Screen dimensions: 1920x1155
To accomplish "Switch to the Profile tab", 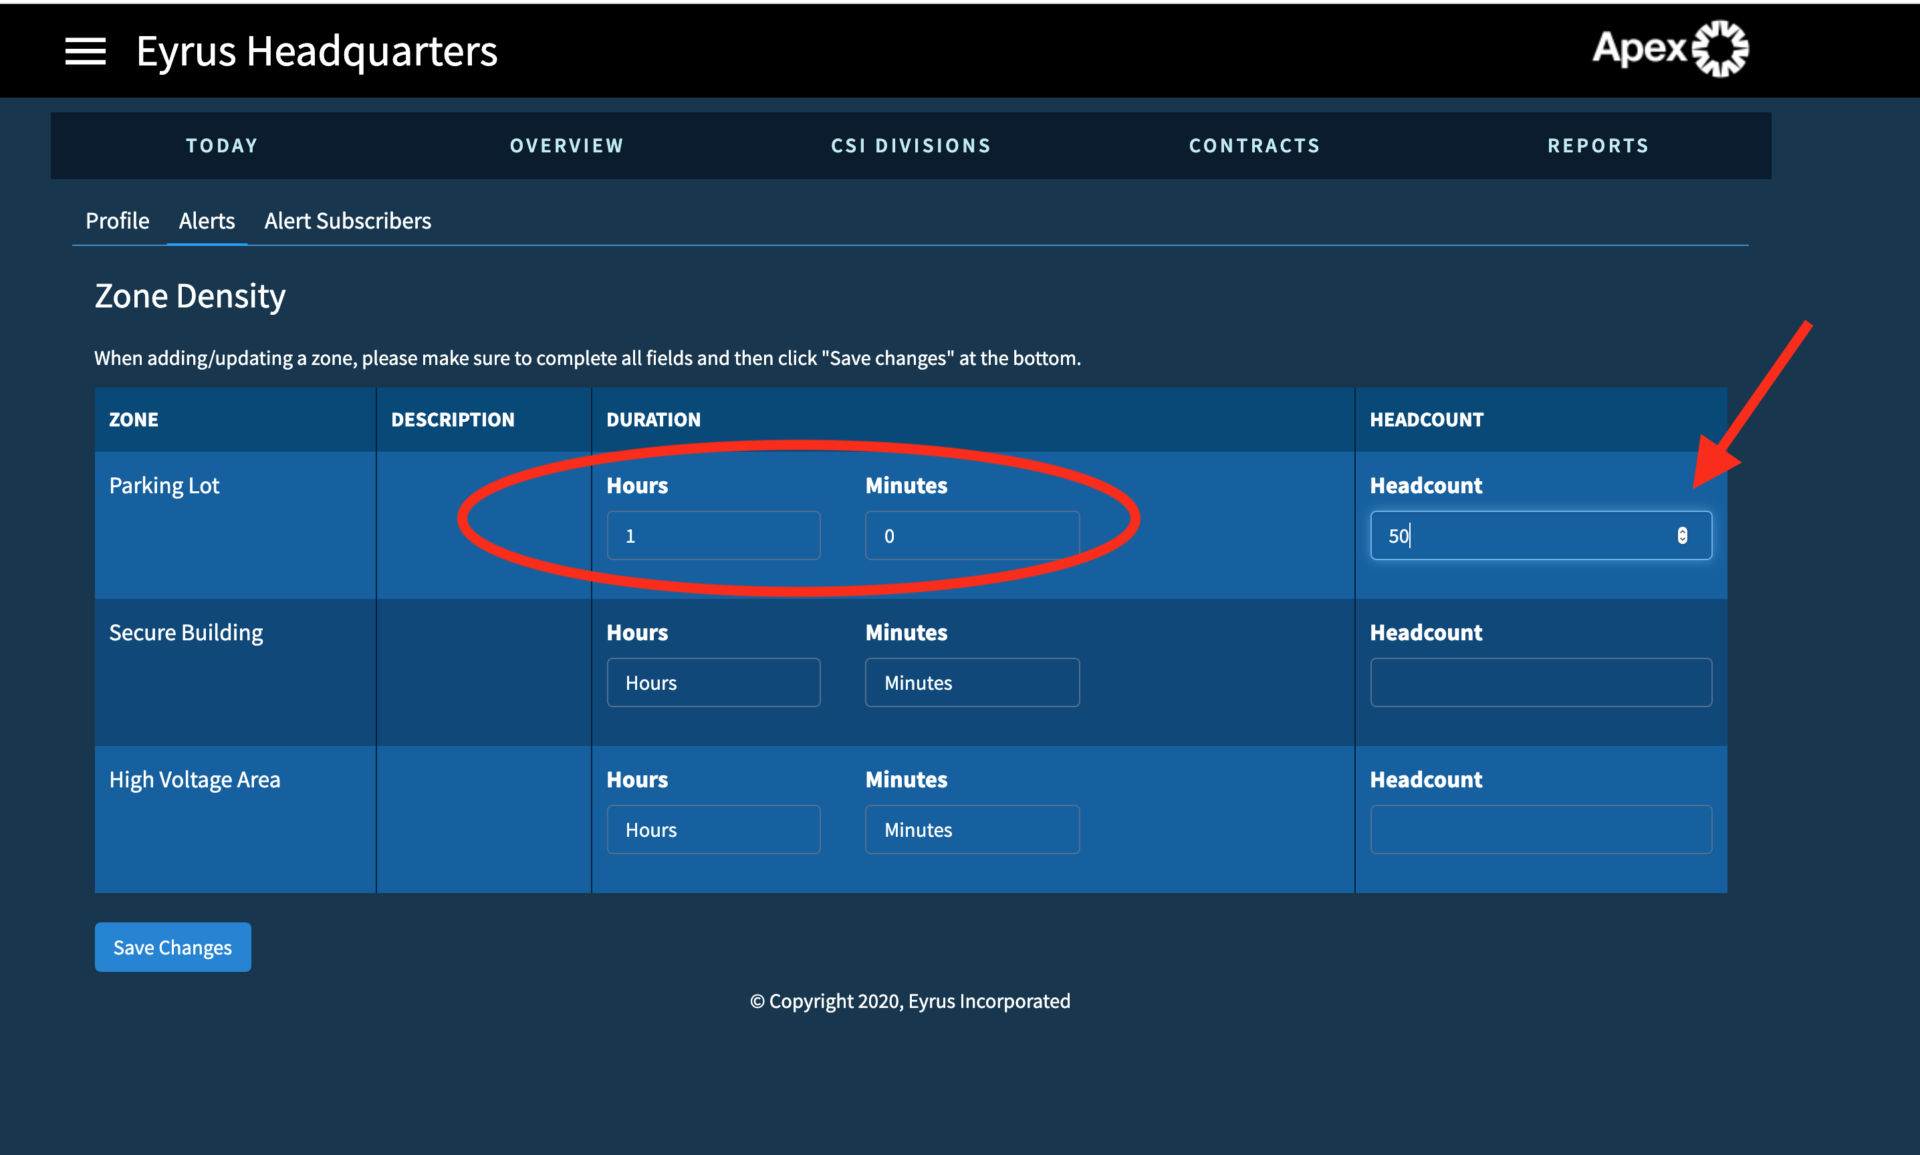I will (116, 221).
